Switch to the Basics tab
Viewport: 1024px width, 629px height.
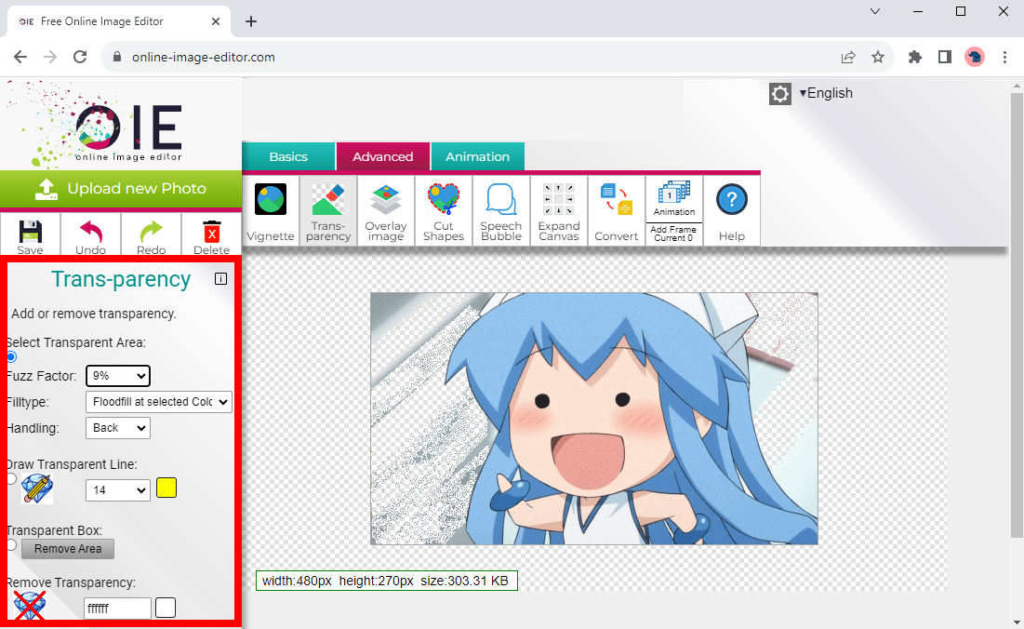coord(288,157)
